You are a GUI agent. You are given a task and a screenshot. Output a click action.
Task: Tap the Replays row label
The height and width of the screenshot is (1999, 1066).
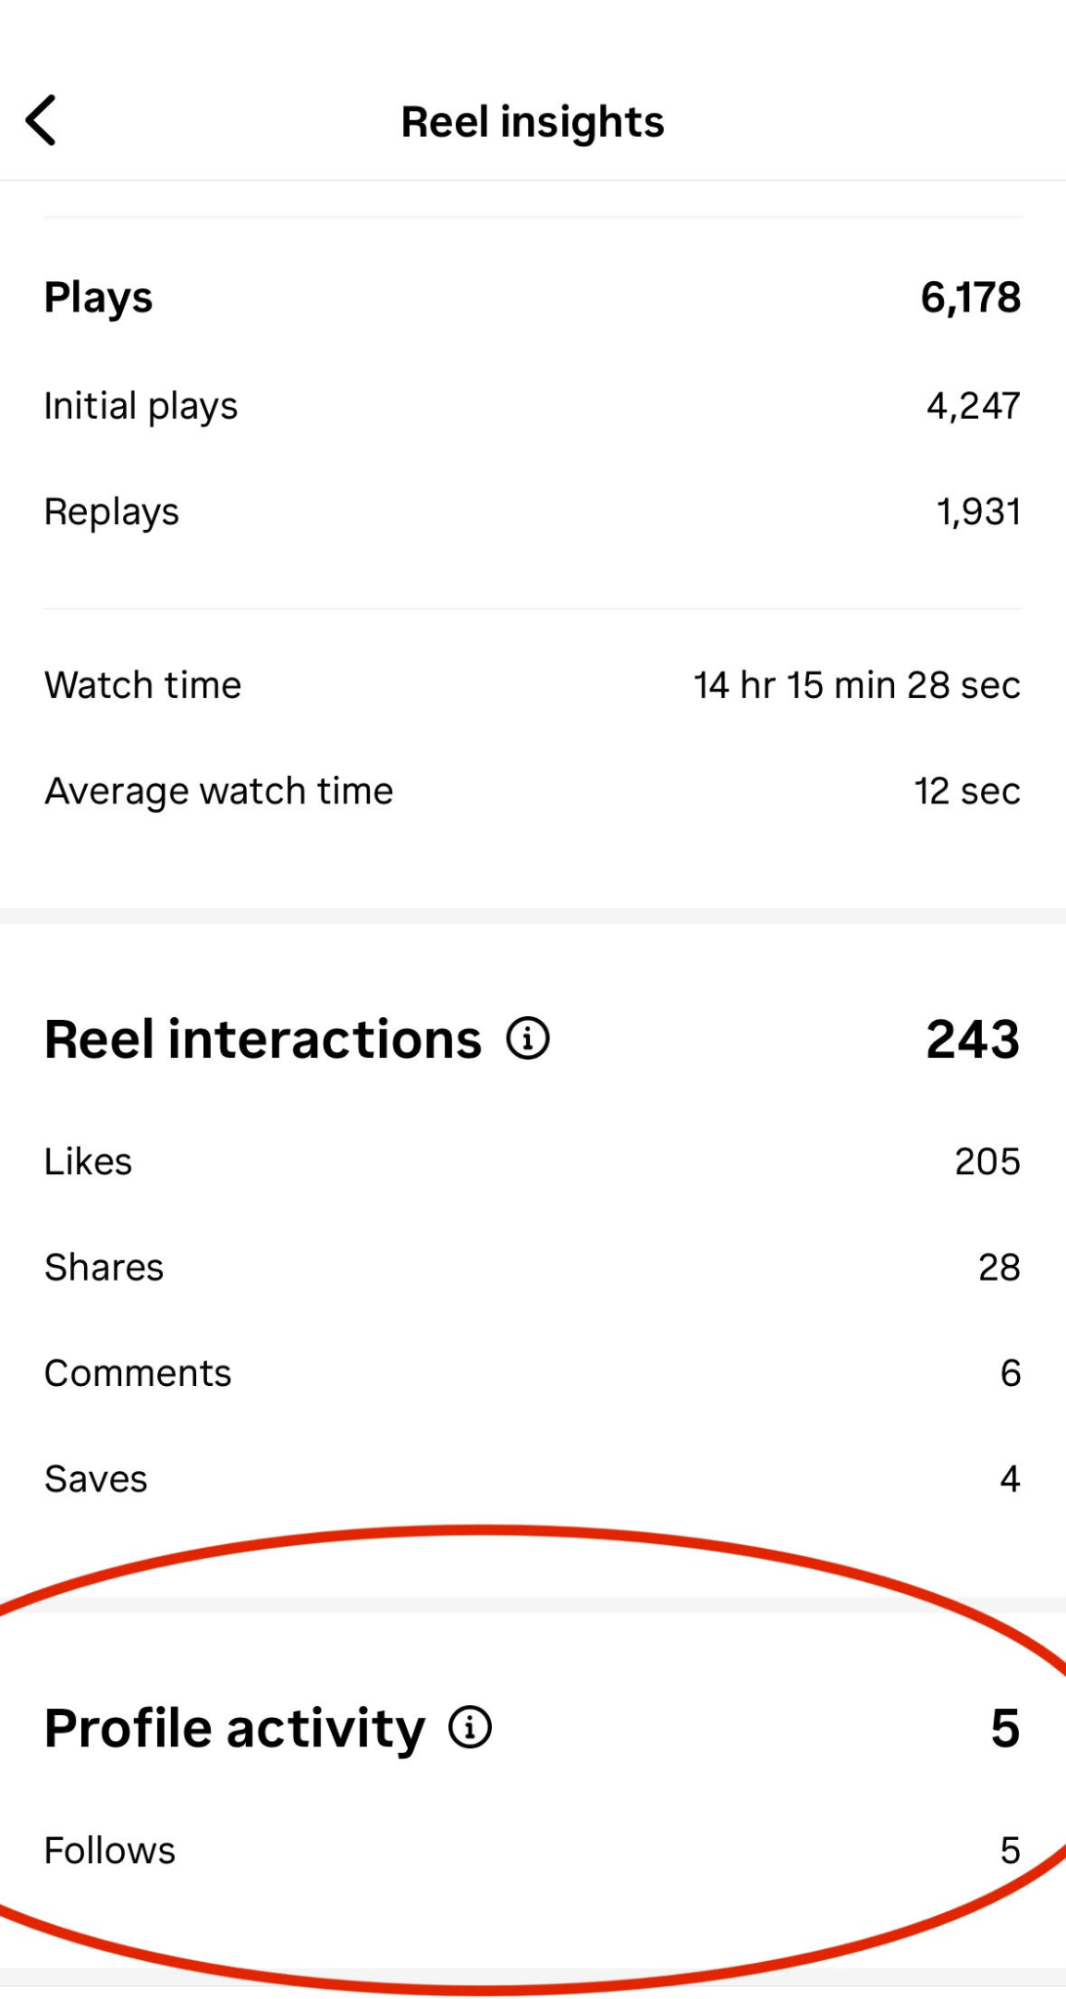click(x=112, y=512)
